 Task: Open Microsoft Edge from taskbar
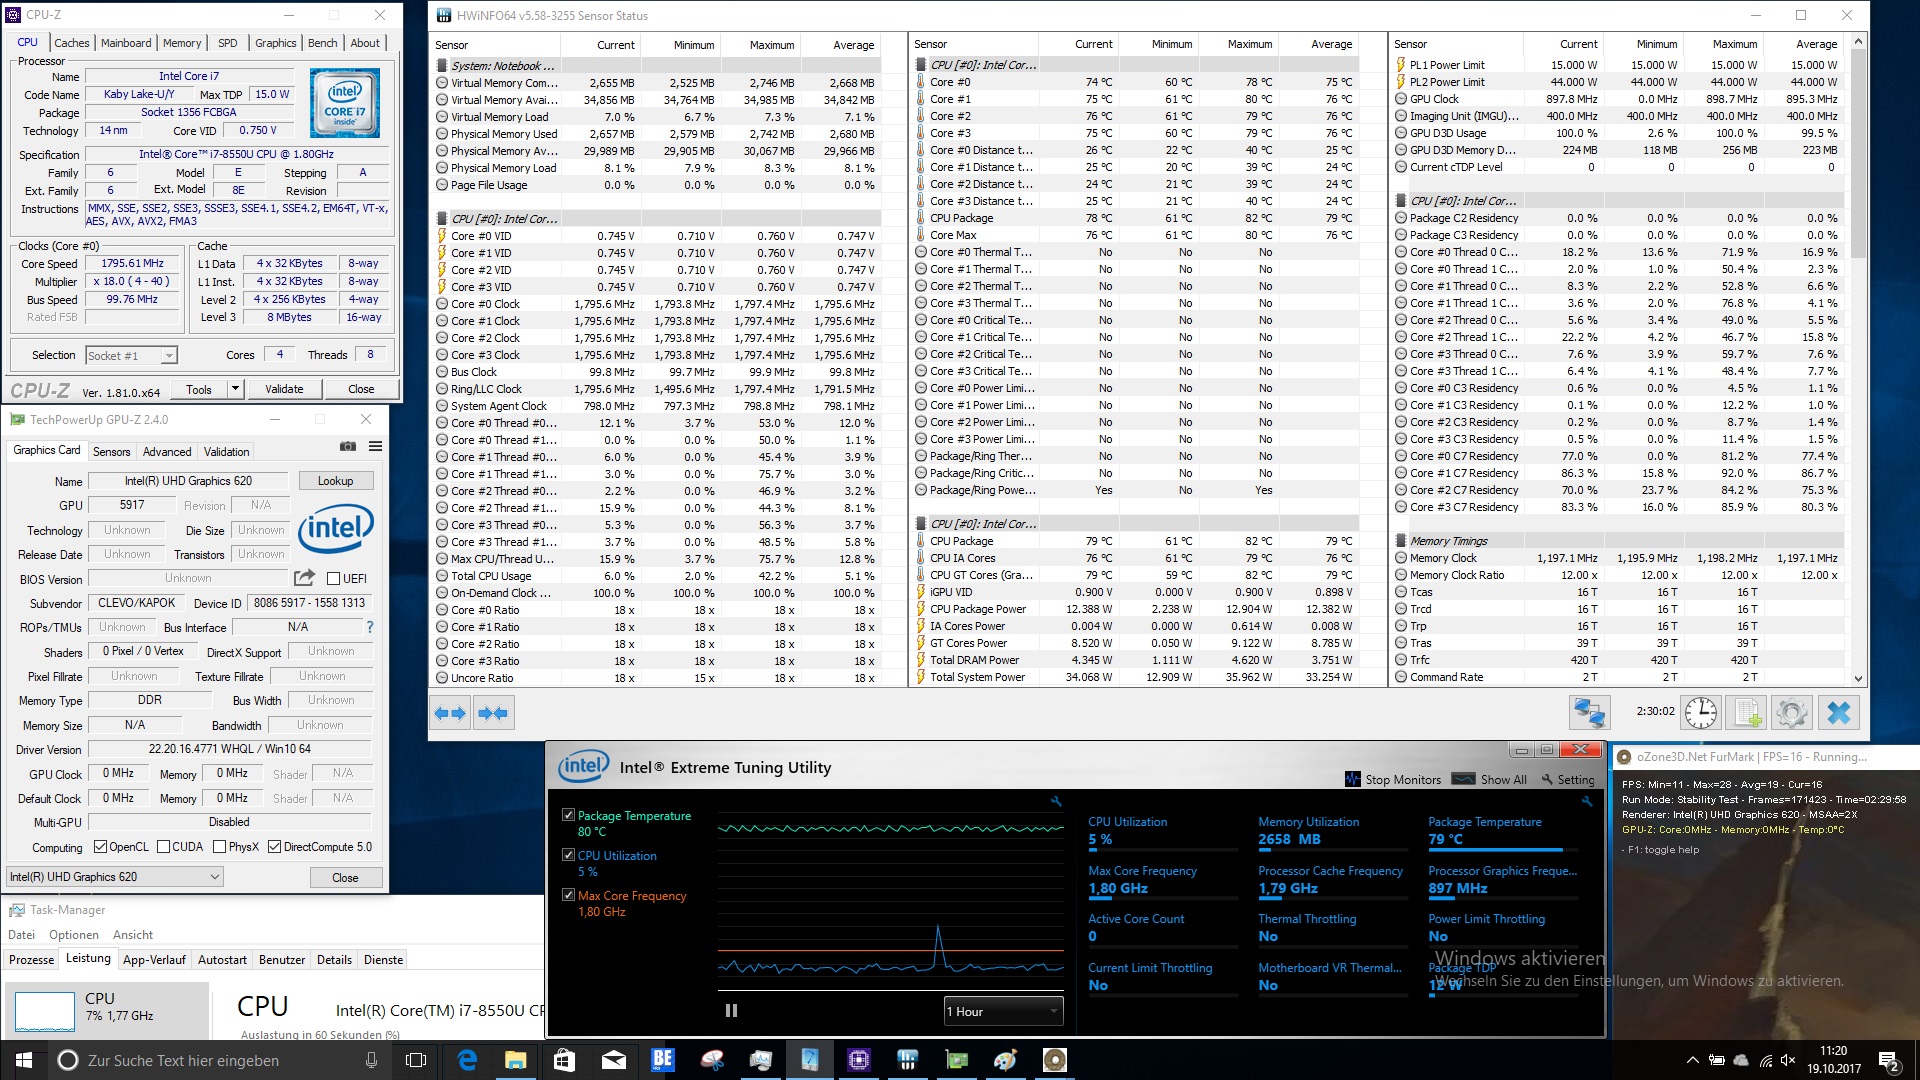pyautogui.click(x=467, y=1060)
